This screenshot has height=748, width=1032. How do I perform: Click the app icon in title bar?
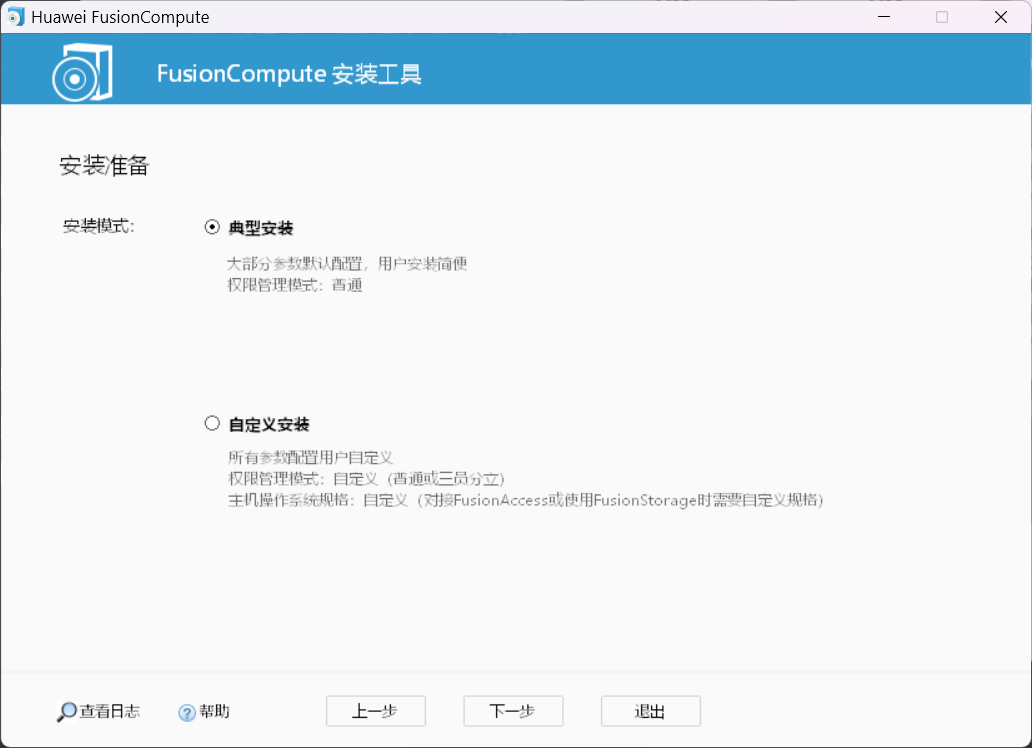(x=15, y=16)
